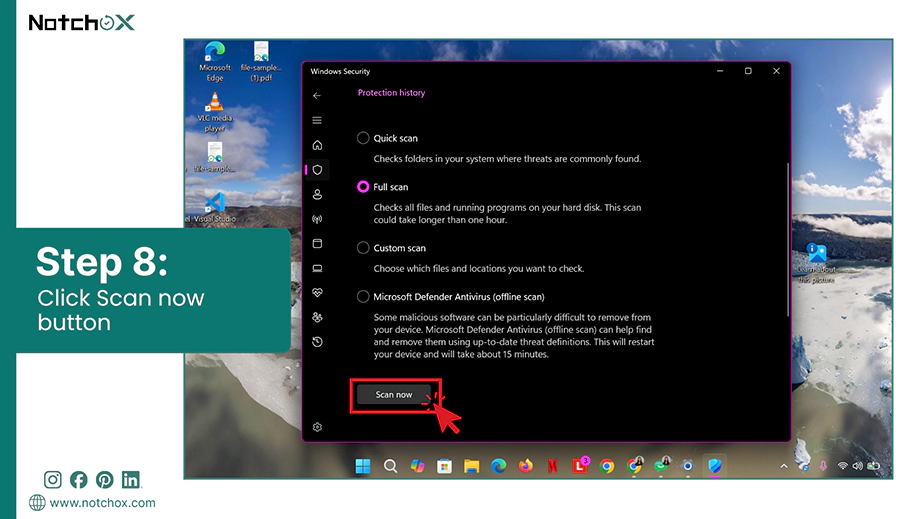Expand the system tray hidden icons chevron
This screenshot has width=922, height=519.
click(x=784, y=466)
